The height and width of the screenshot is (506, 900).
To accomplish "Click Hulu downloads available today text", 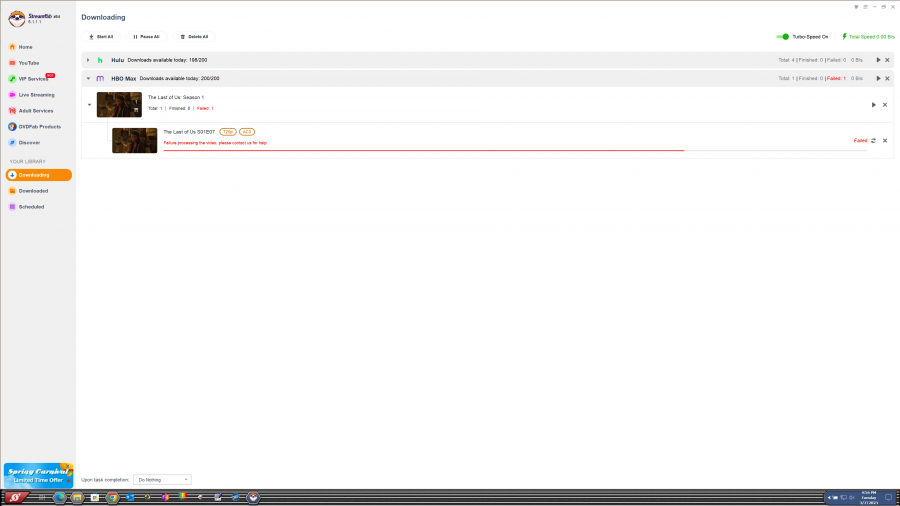I will [167, 60].
